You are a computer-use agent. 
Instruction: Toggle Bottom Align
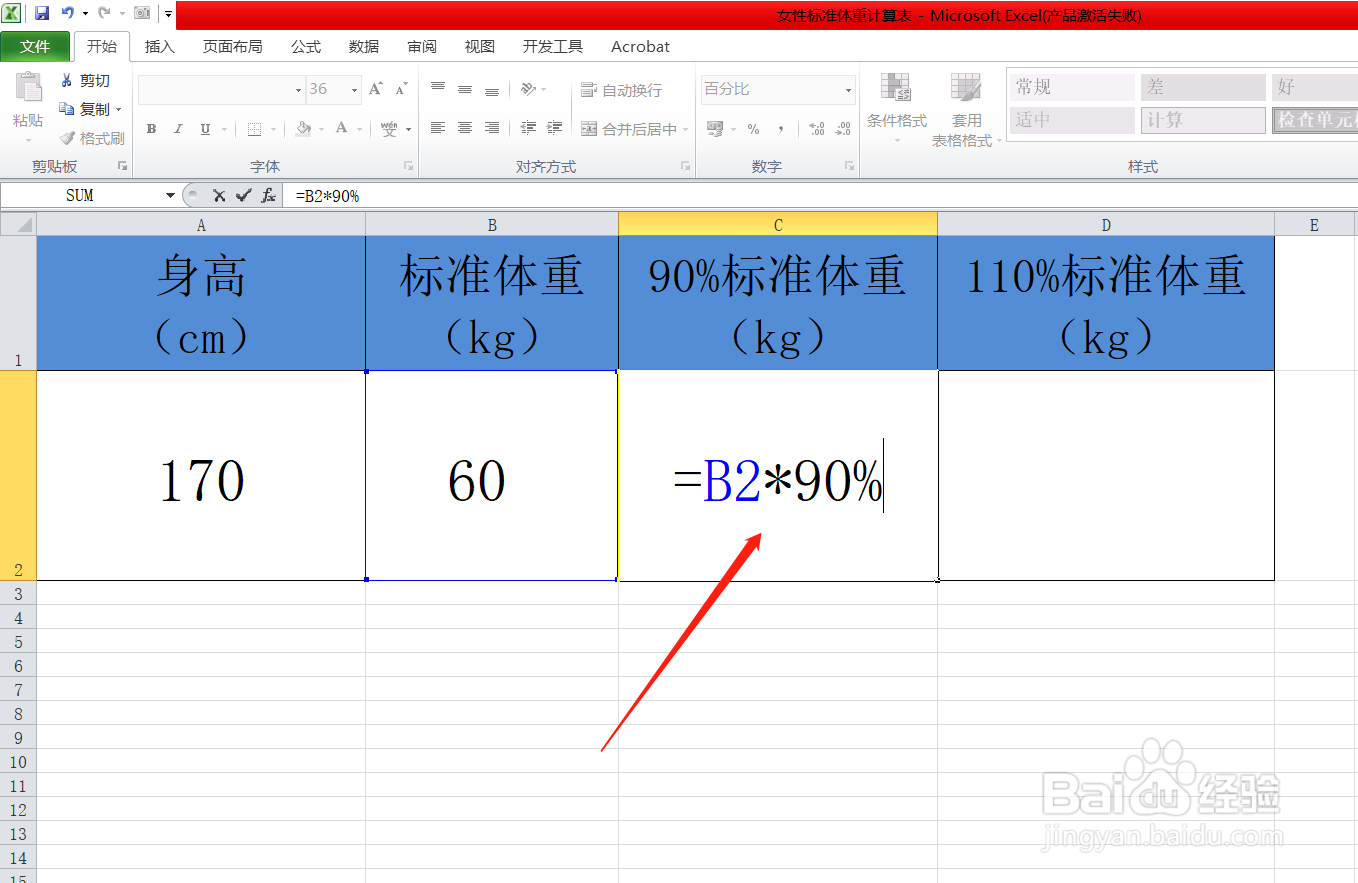[x=492, y=89]
